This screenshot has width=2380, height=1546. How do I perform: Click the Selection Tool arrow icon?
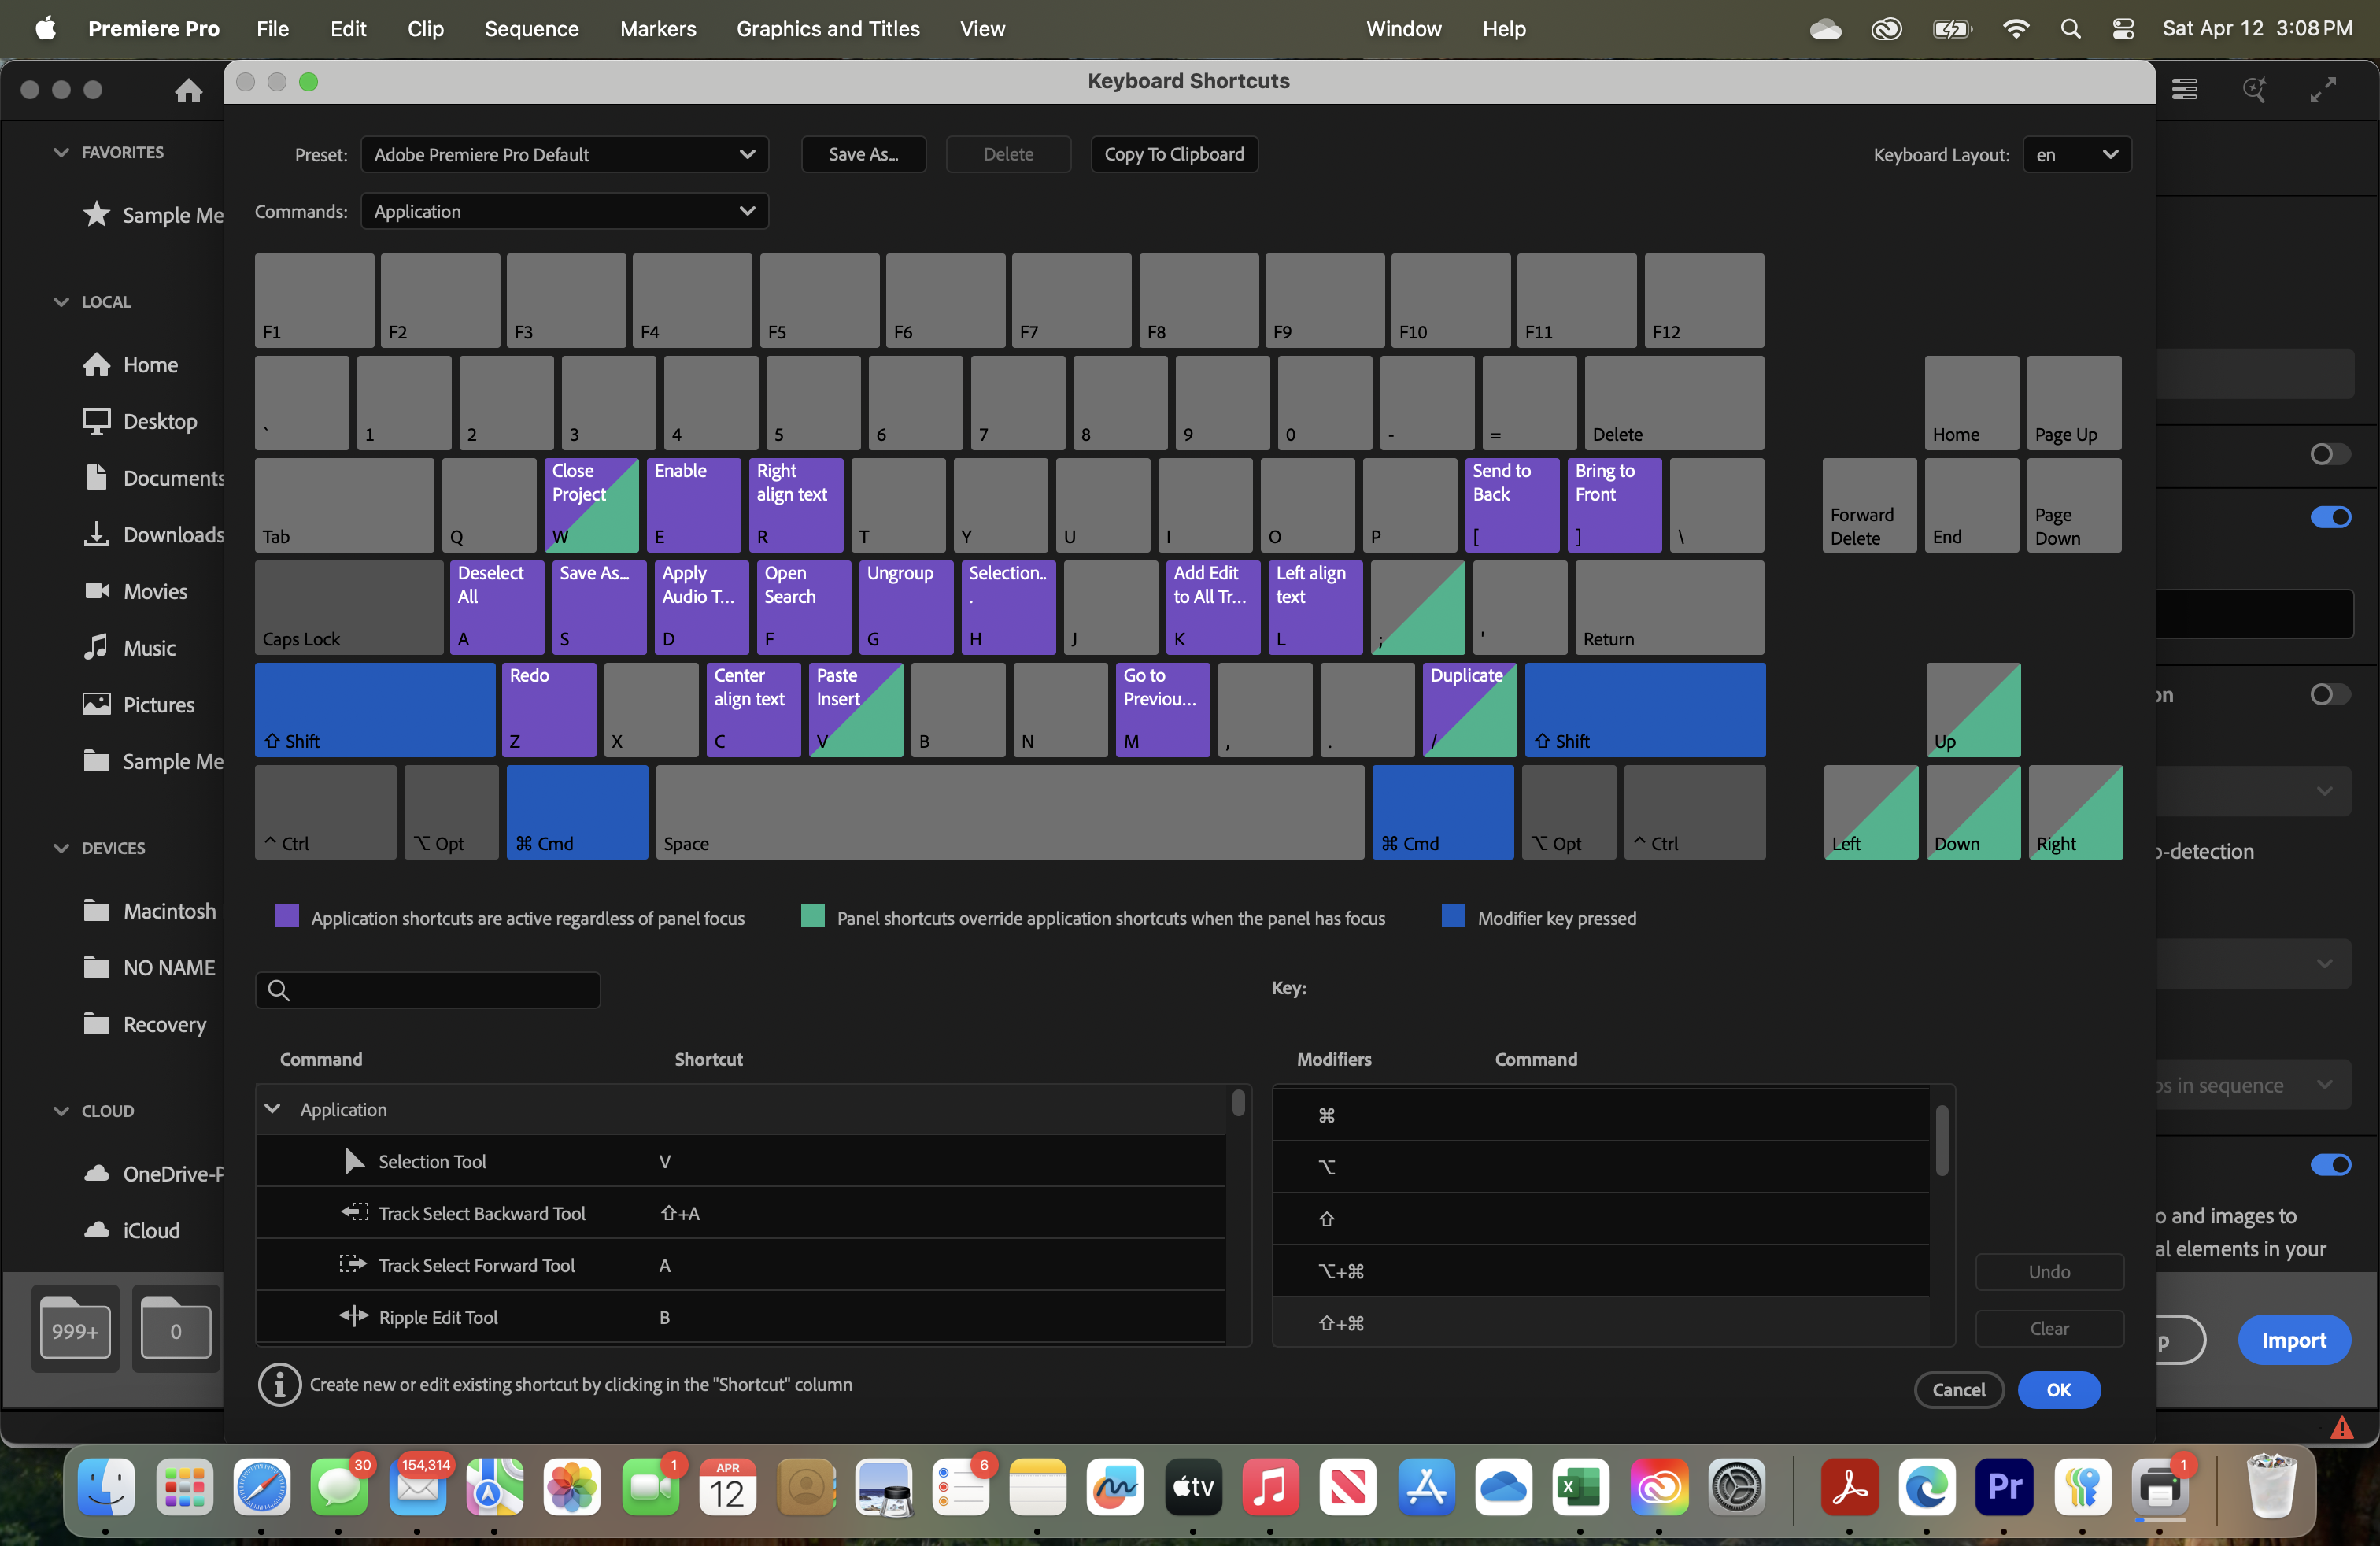tap(354, 1161)
